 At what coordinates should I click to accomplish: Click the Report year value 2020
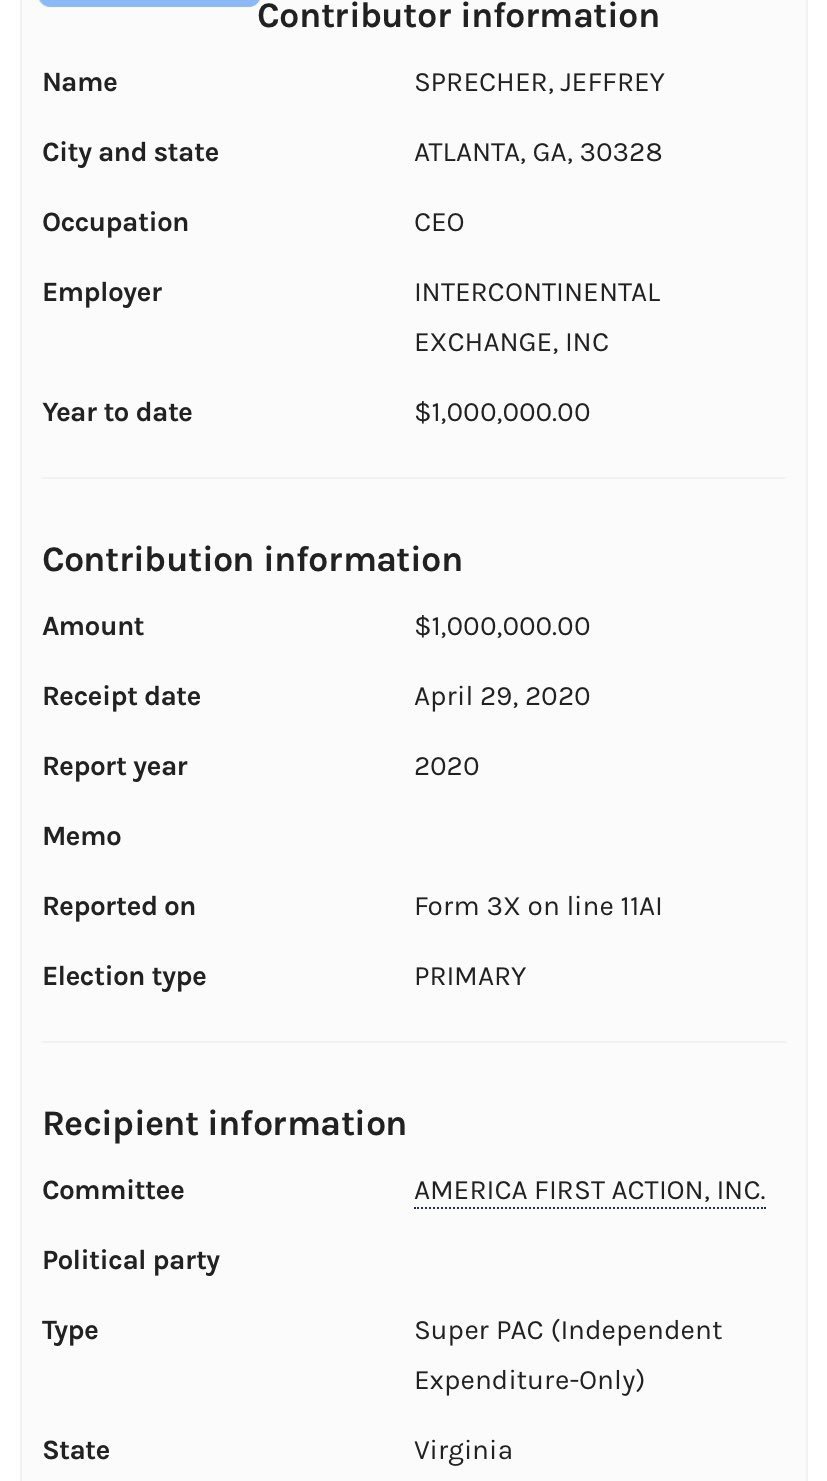pyautogui.click(x=446, y=767)
